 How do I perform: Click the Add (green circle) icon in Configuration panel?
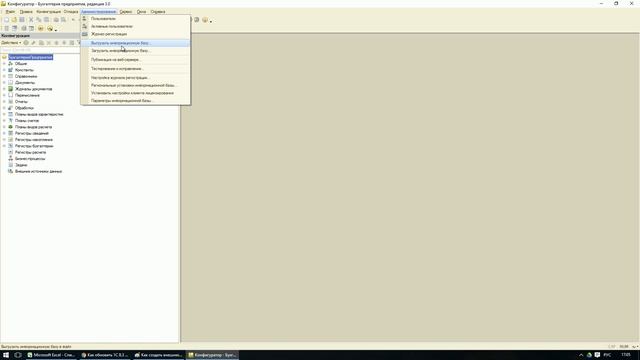(26, 42)
